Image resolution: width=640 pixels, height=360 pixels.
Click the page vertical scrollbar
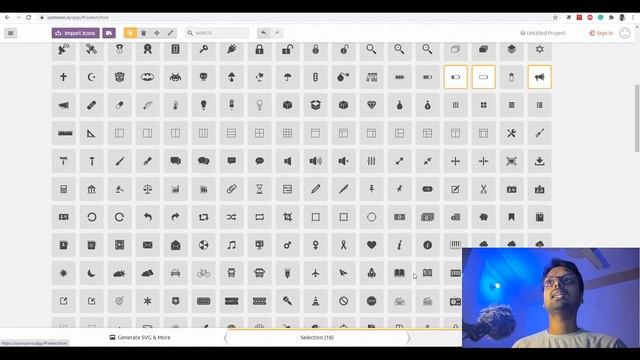click(637, 118)
